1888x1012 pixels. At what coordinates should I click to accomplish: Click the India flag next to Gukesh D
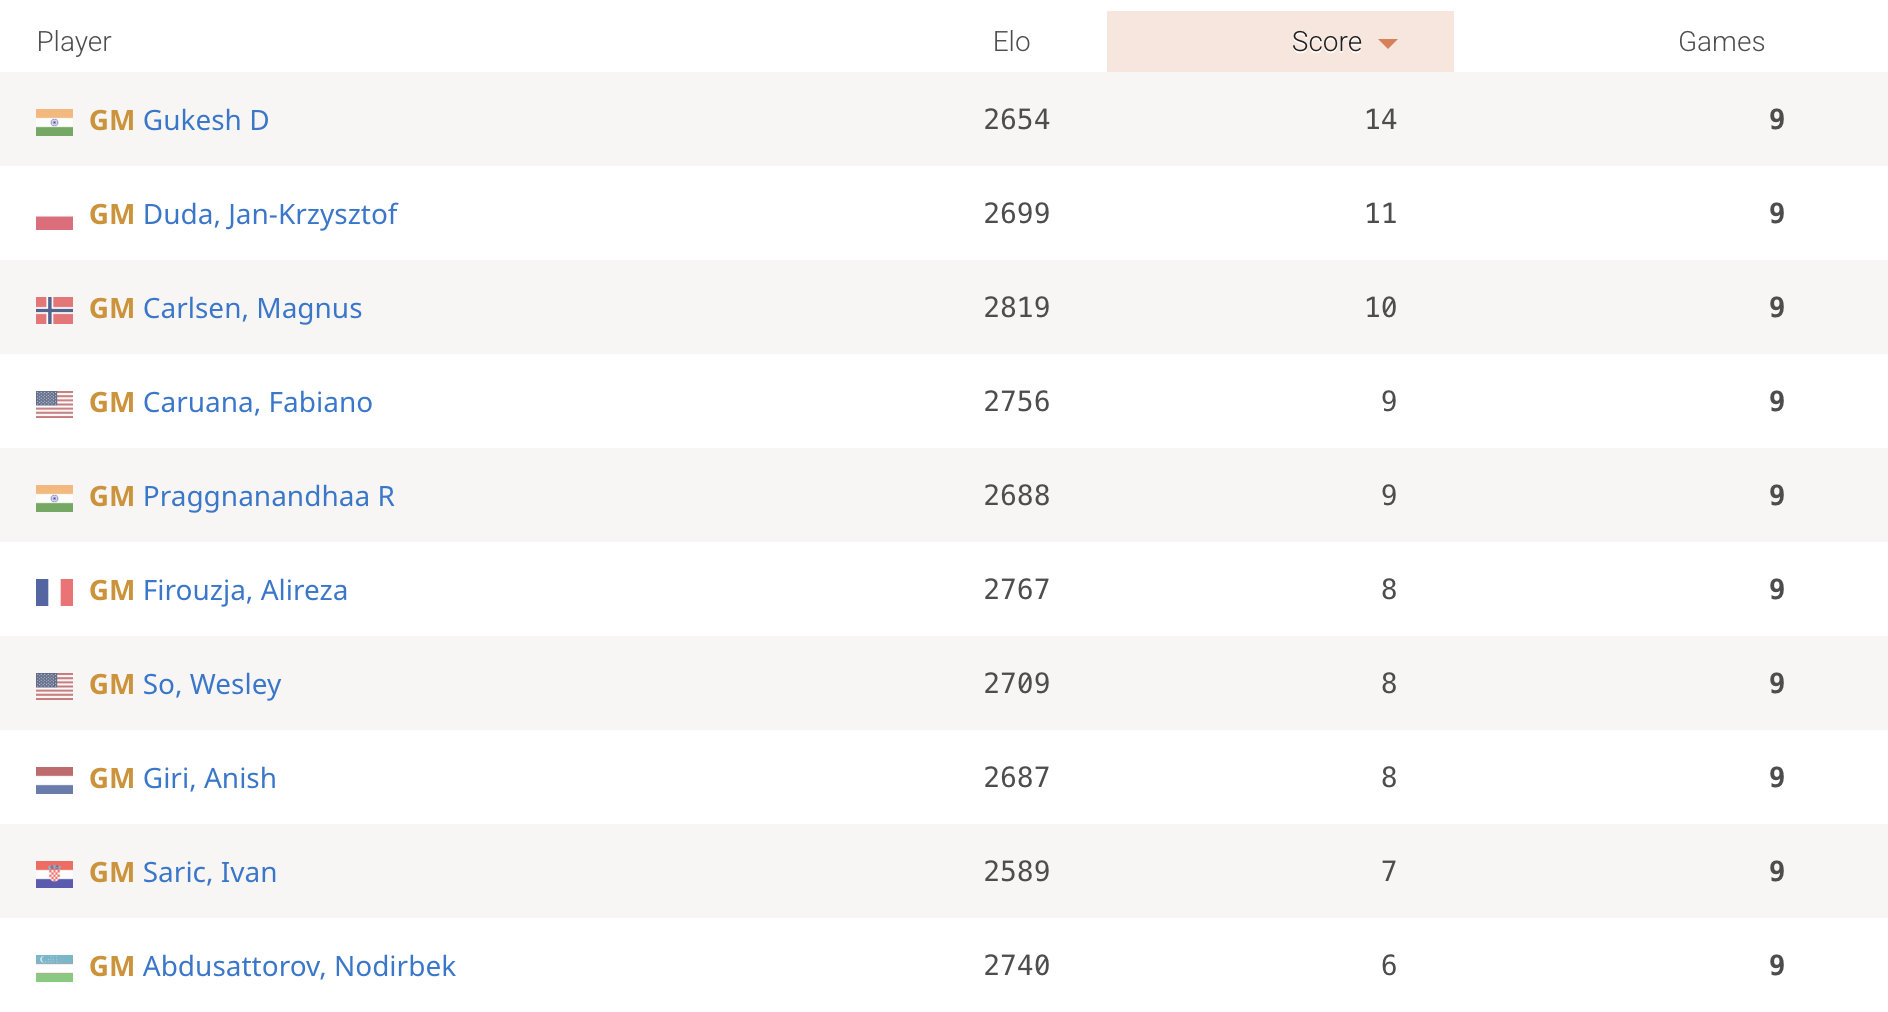[54, 122]
